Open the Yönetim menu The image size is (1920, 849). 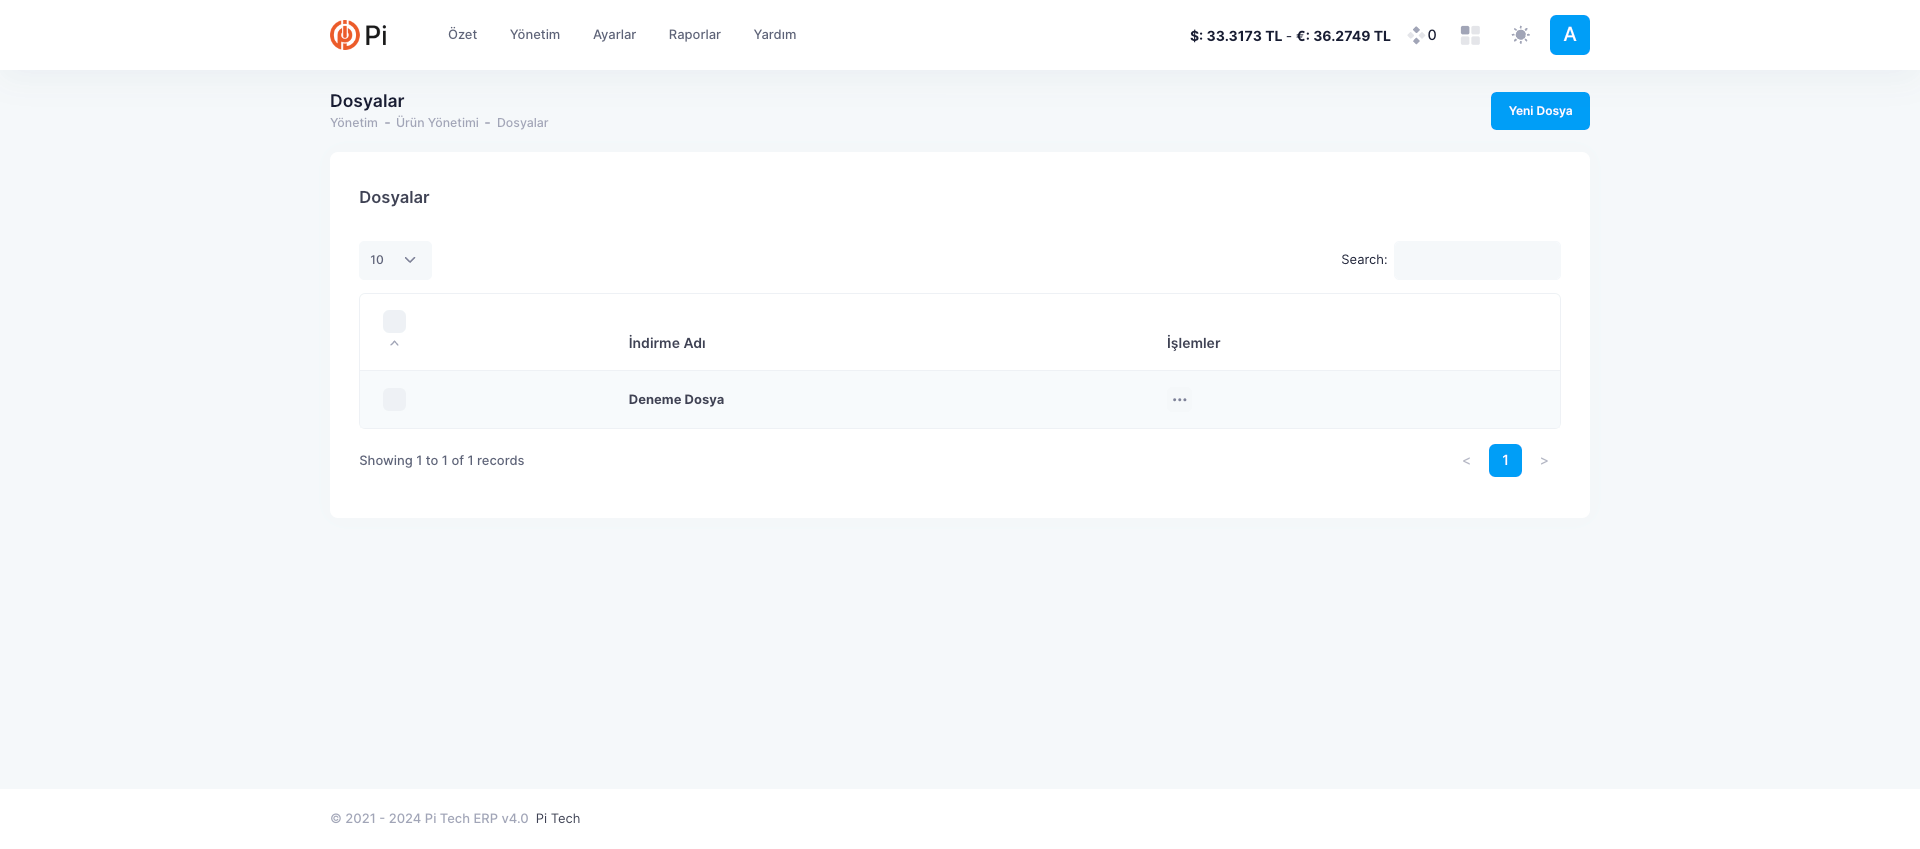pos(534,35)
